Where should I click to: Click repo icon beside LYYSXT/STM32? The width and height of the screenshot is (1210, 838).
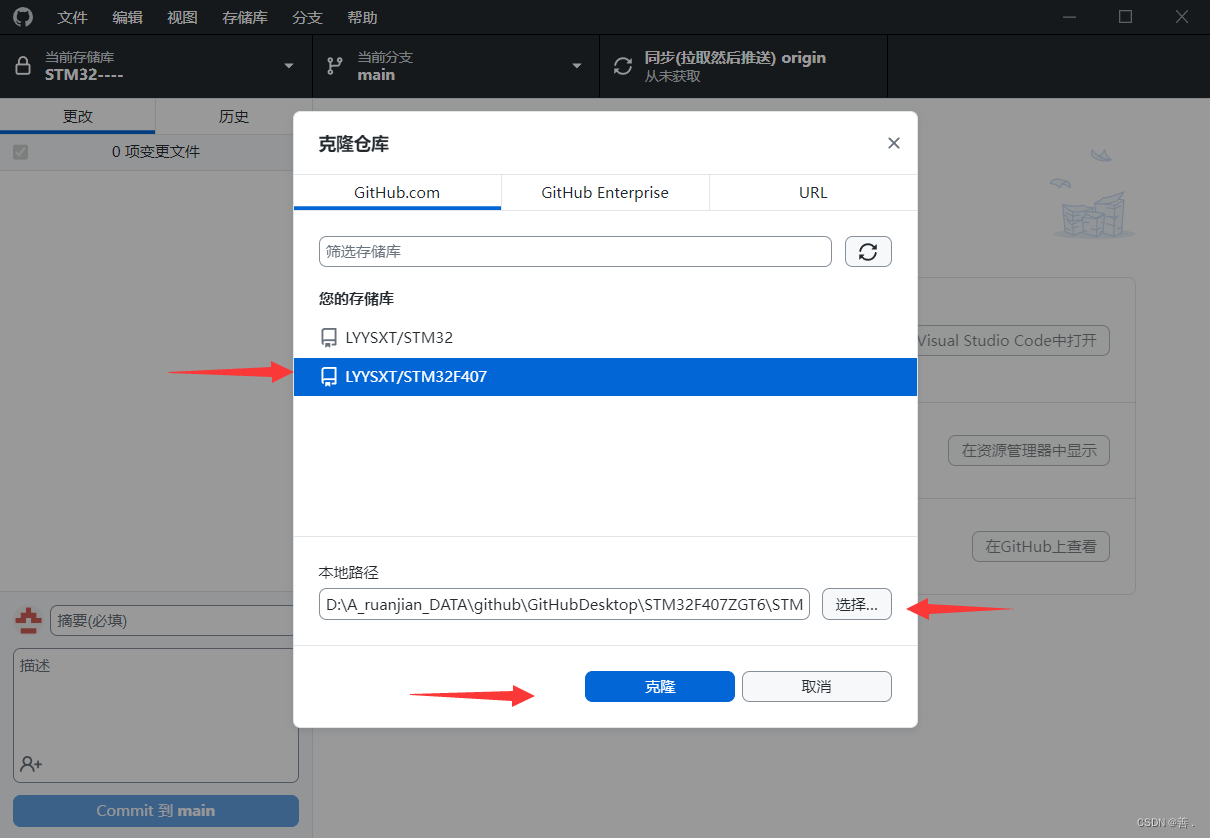328,338
